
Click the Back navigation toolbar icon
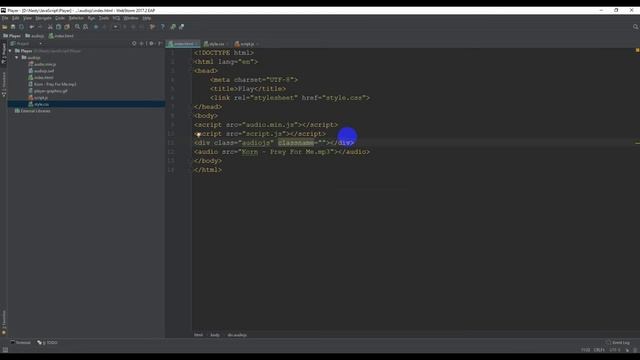(x=96, y=27)
